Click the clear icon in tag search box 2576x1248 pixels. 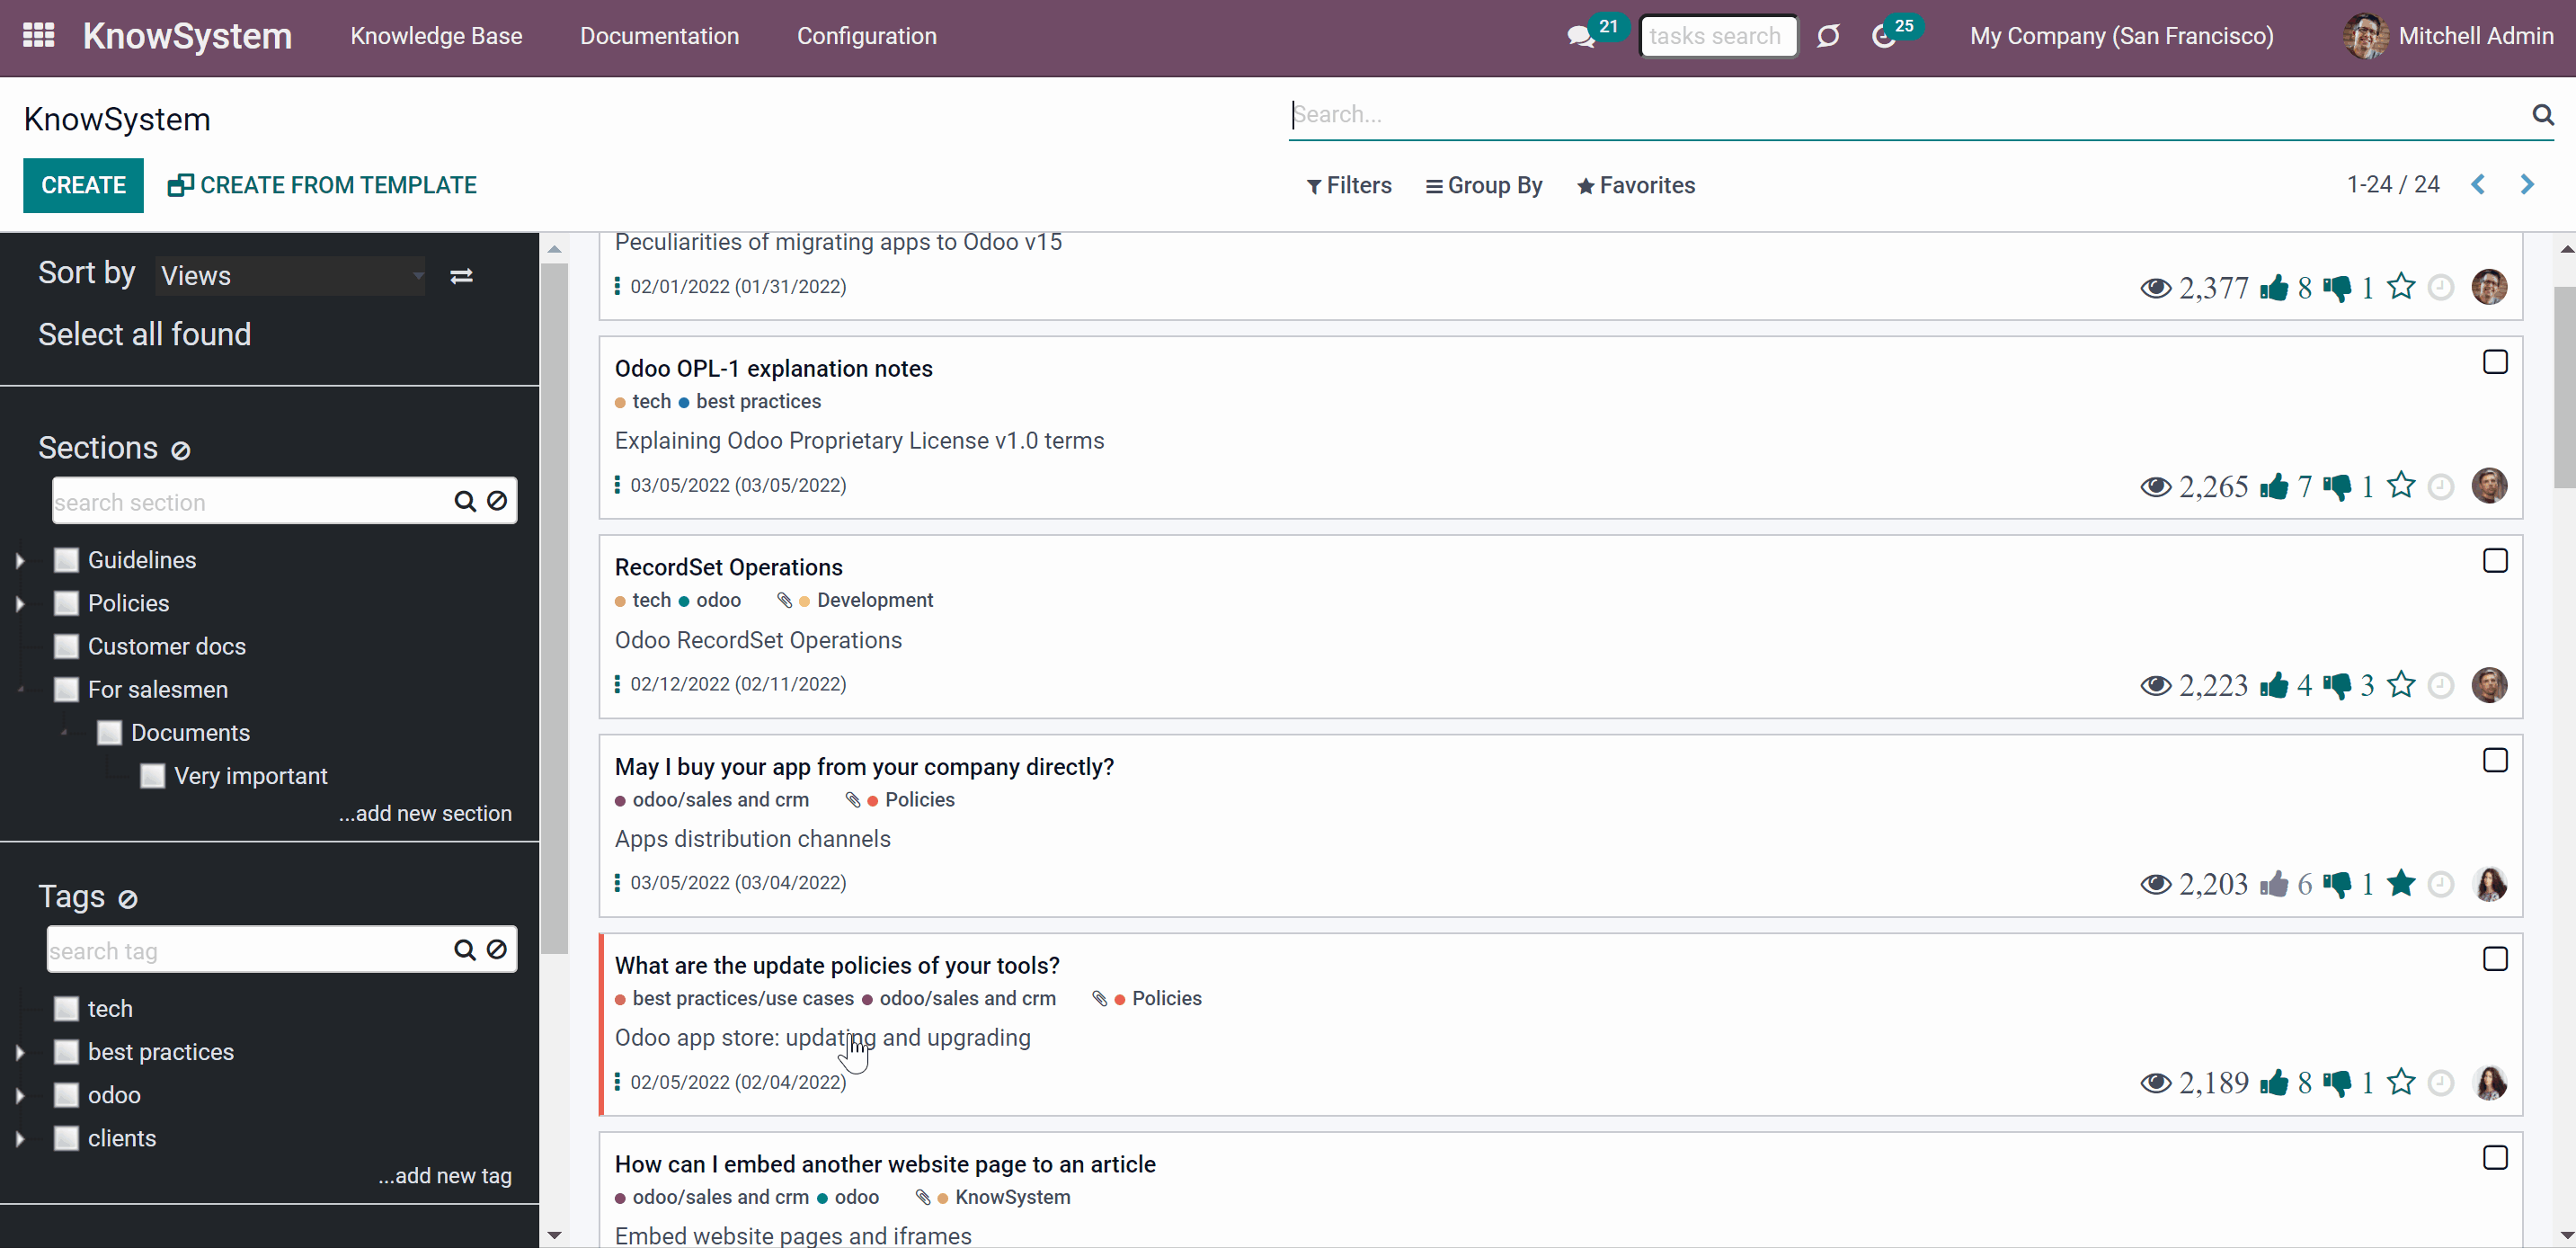click(497, 950)
